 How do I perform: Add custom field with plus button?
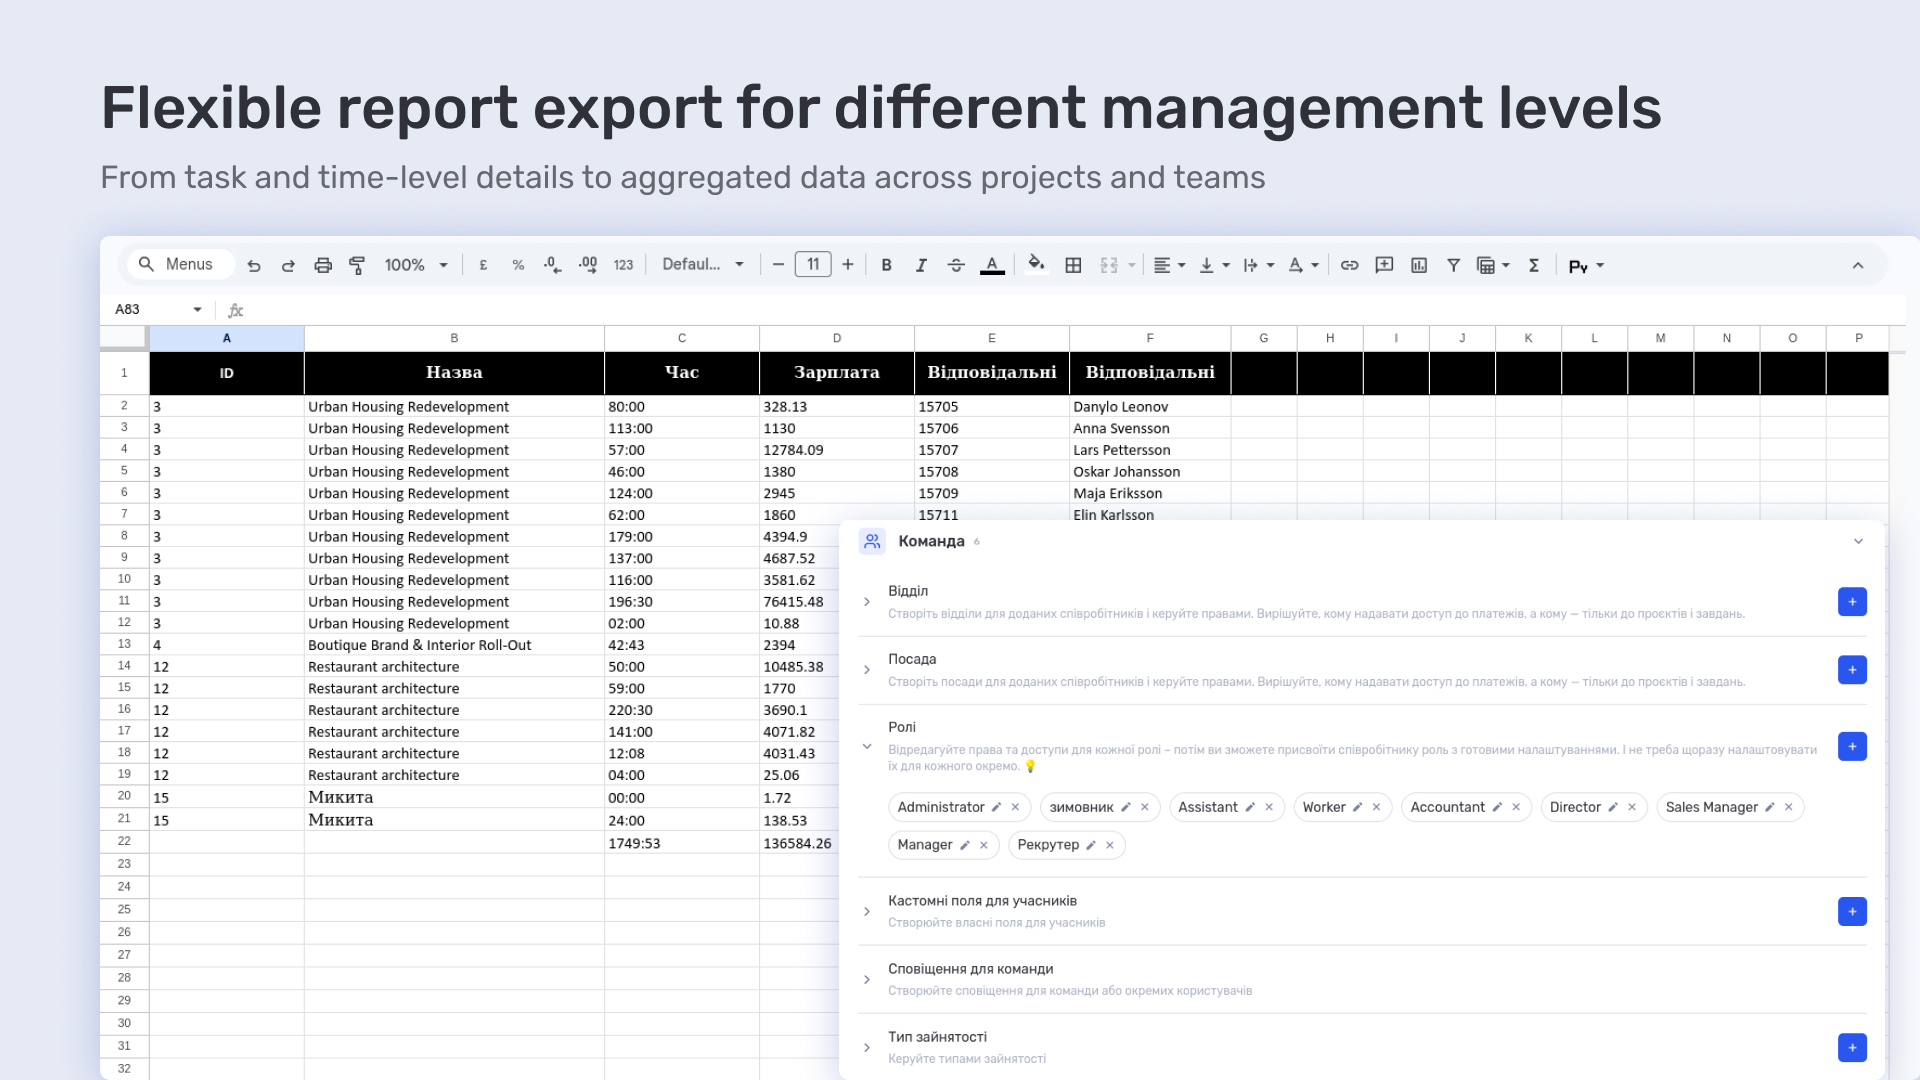coord(1852,911)
